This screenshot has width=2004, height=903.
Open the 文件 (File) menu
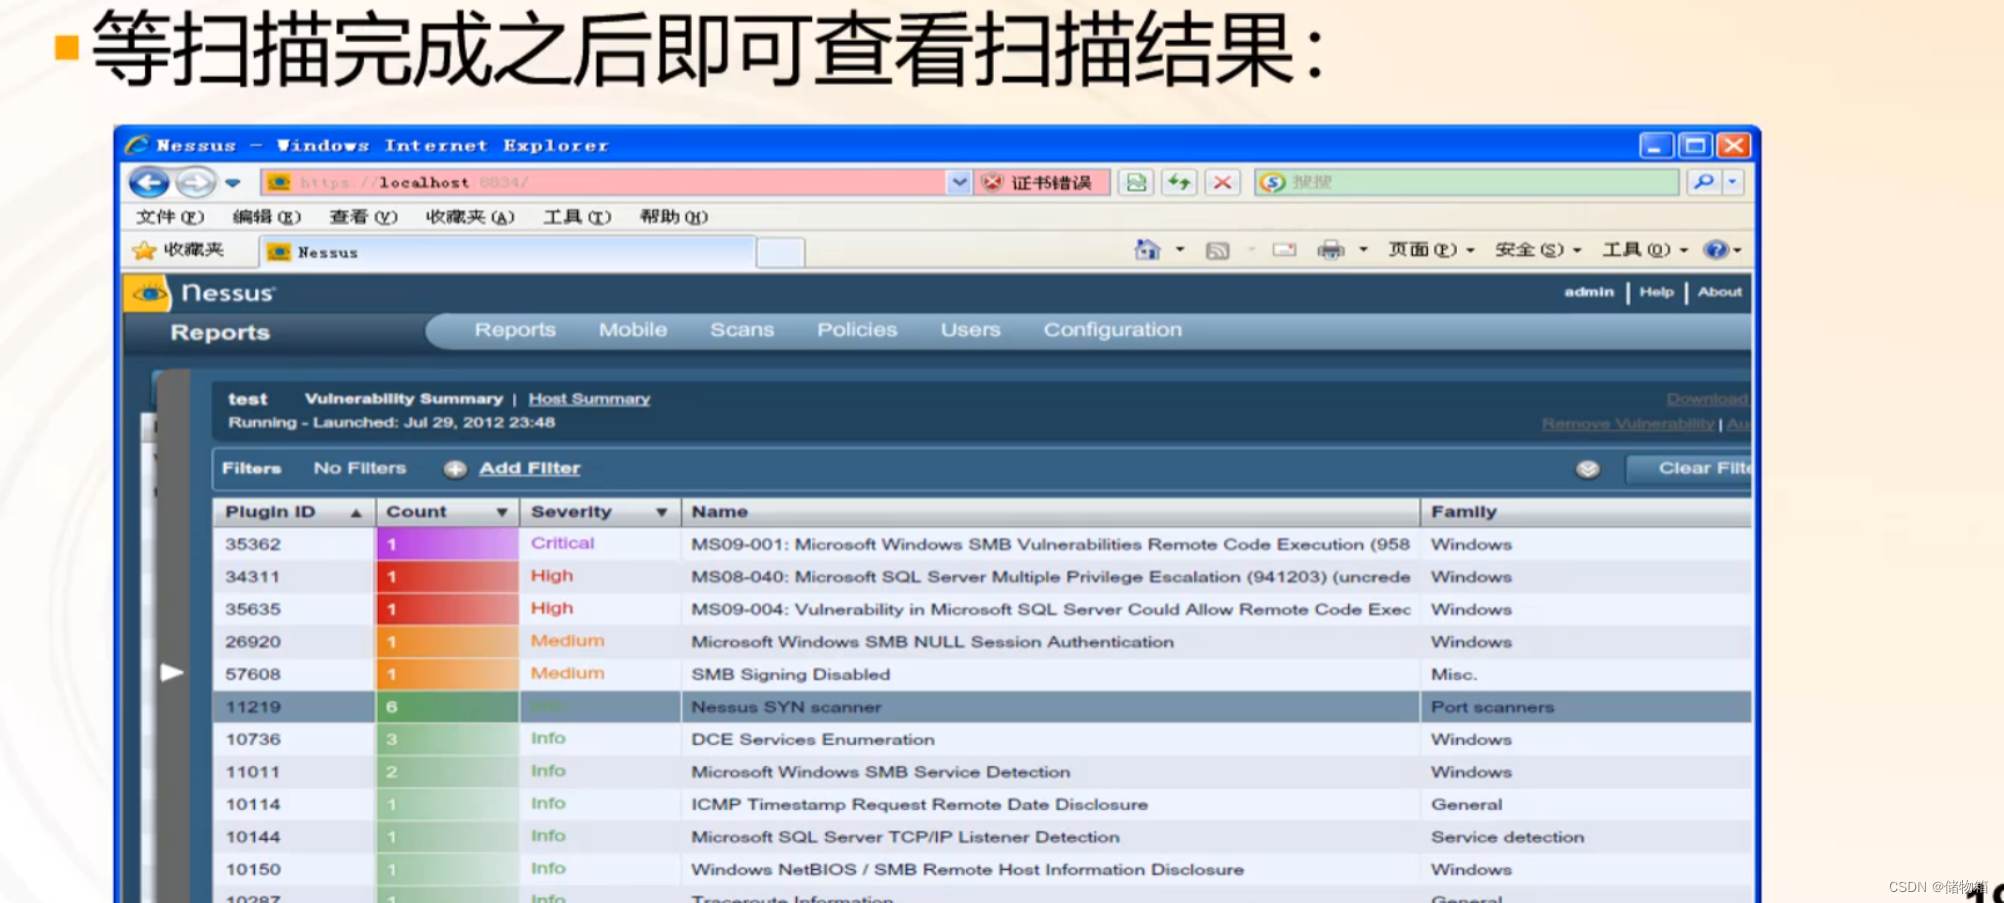pyautogui.click(x=170, y=217)
